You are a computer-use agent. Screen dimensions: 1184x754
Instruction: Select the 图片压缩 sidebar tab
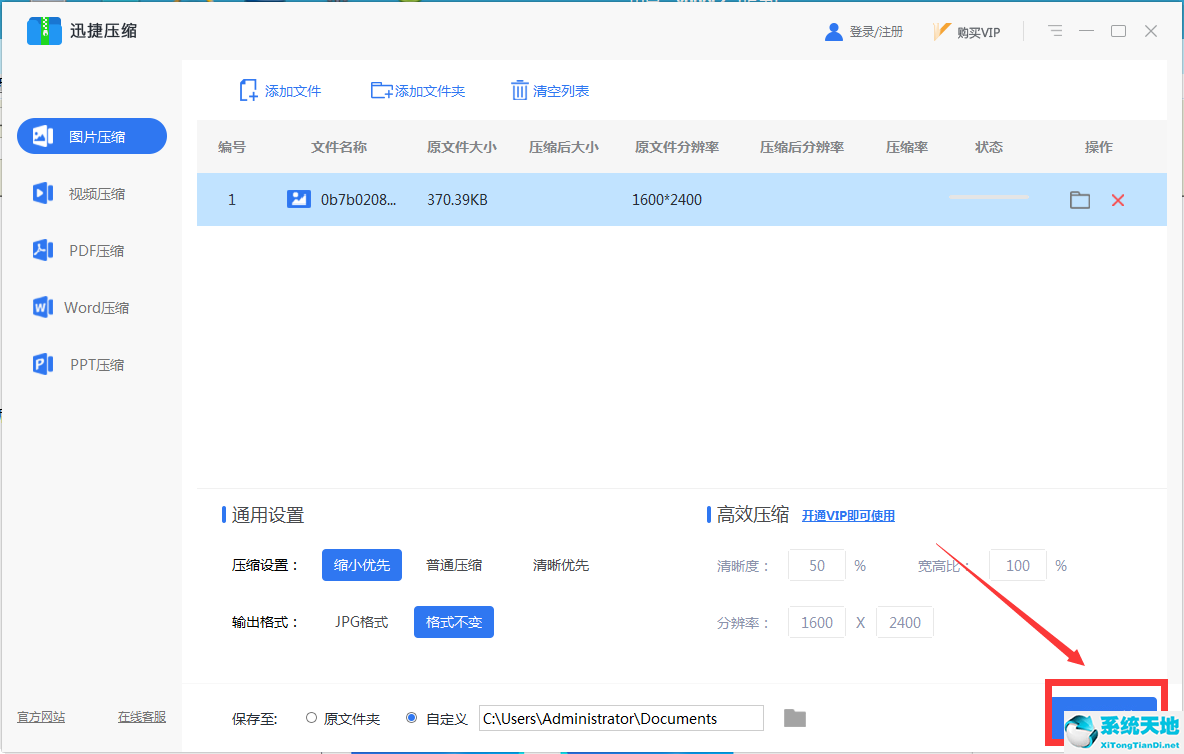click(92, 136)
